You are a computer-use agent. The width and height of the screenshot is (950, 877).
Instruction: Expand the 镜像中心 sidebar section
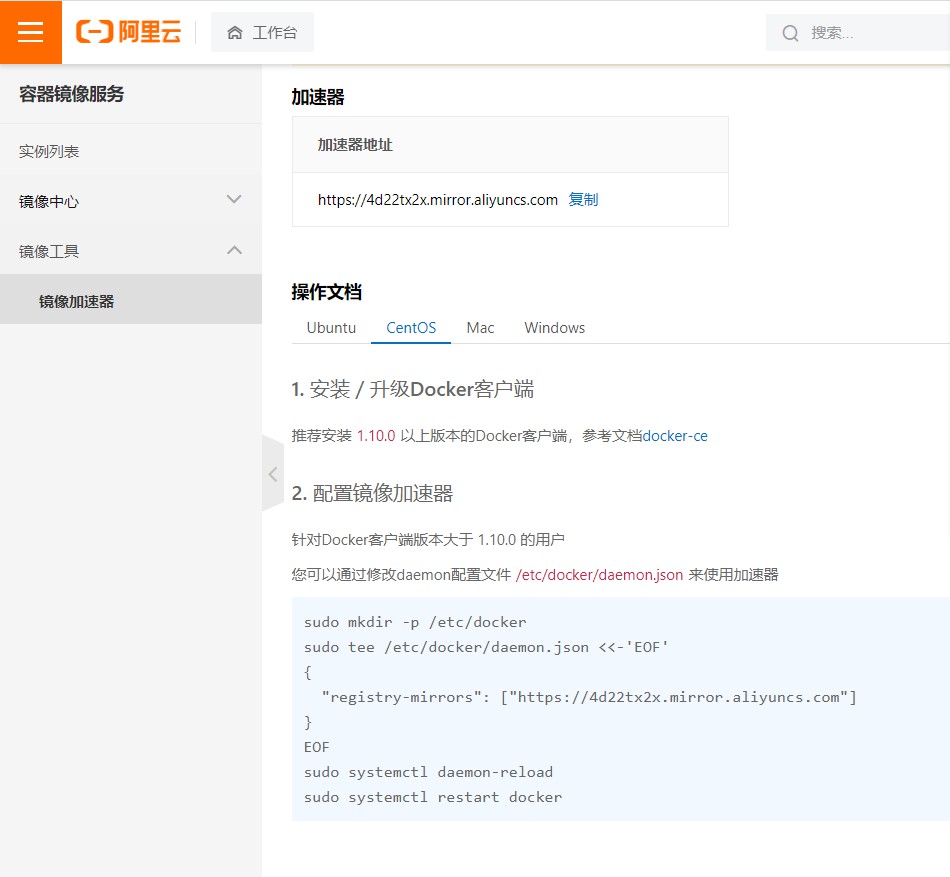point(131,201)
